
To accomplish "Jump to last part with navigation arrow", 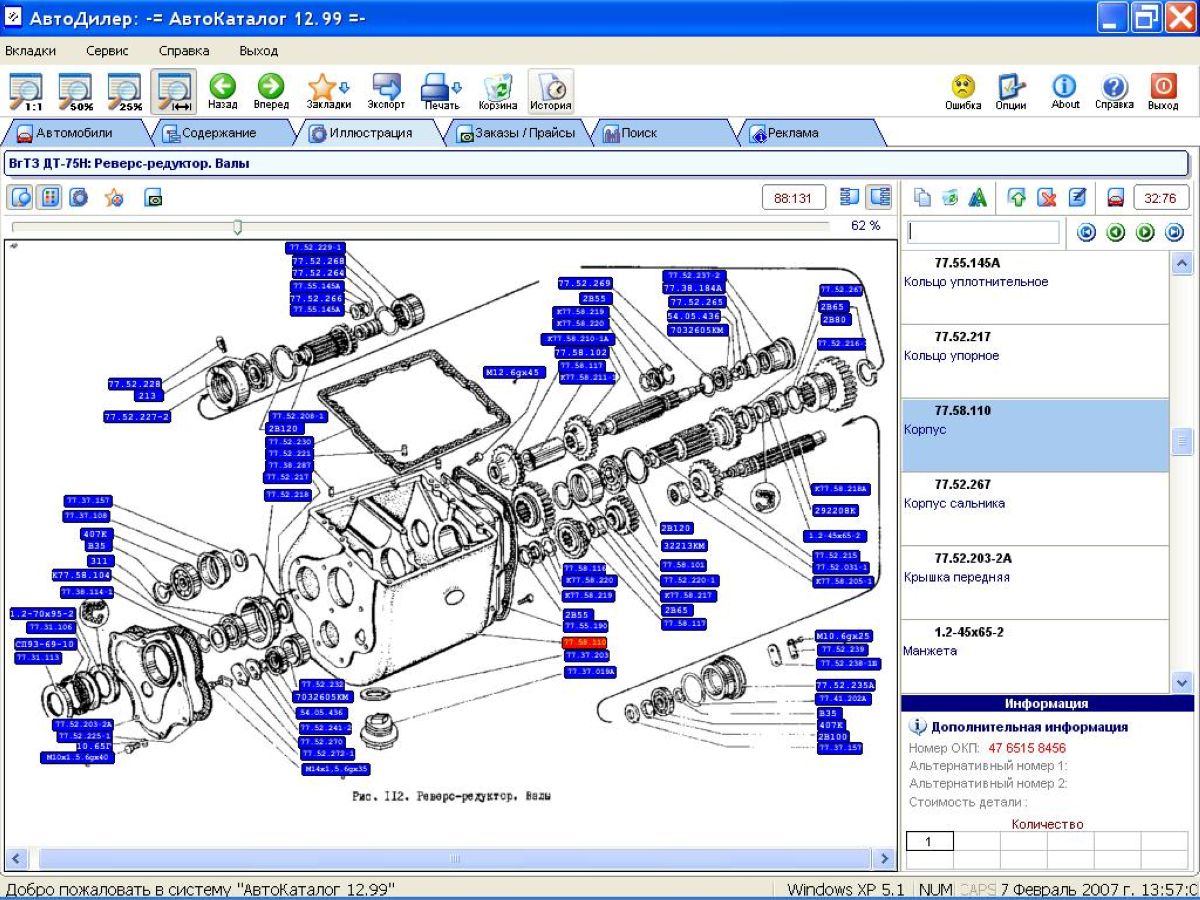I will (x=1175, y=233).
